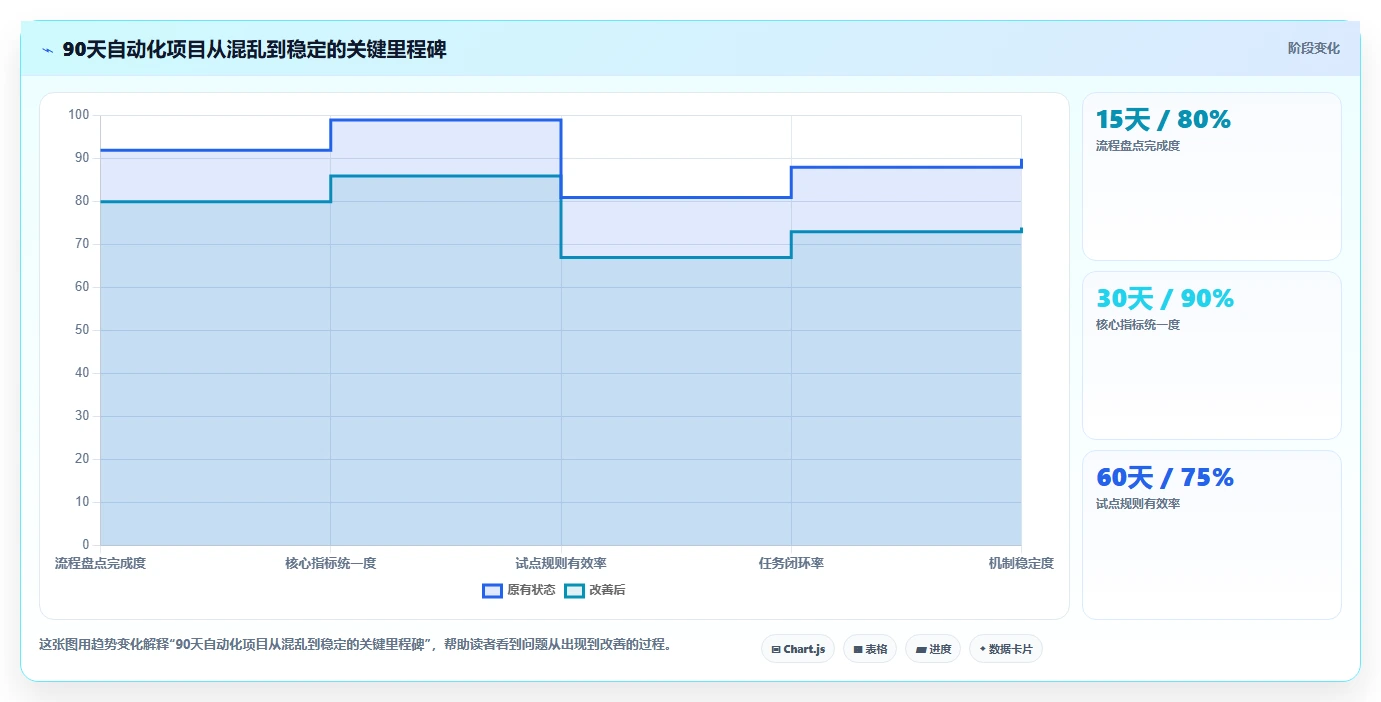Click the y-axis value 0
This screenshot has width=1381, height=702.
pyautogui.click(x=85, y=545)
